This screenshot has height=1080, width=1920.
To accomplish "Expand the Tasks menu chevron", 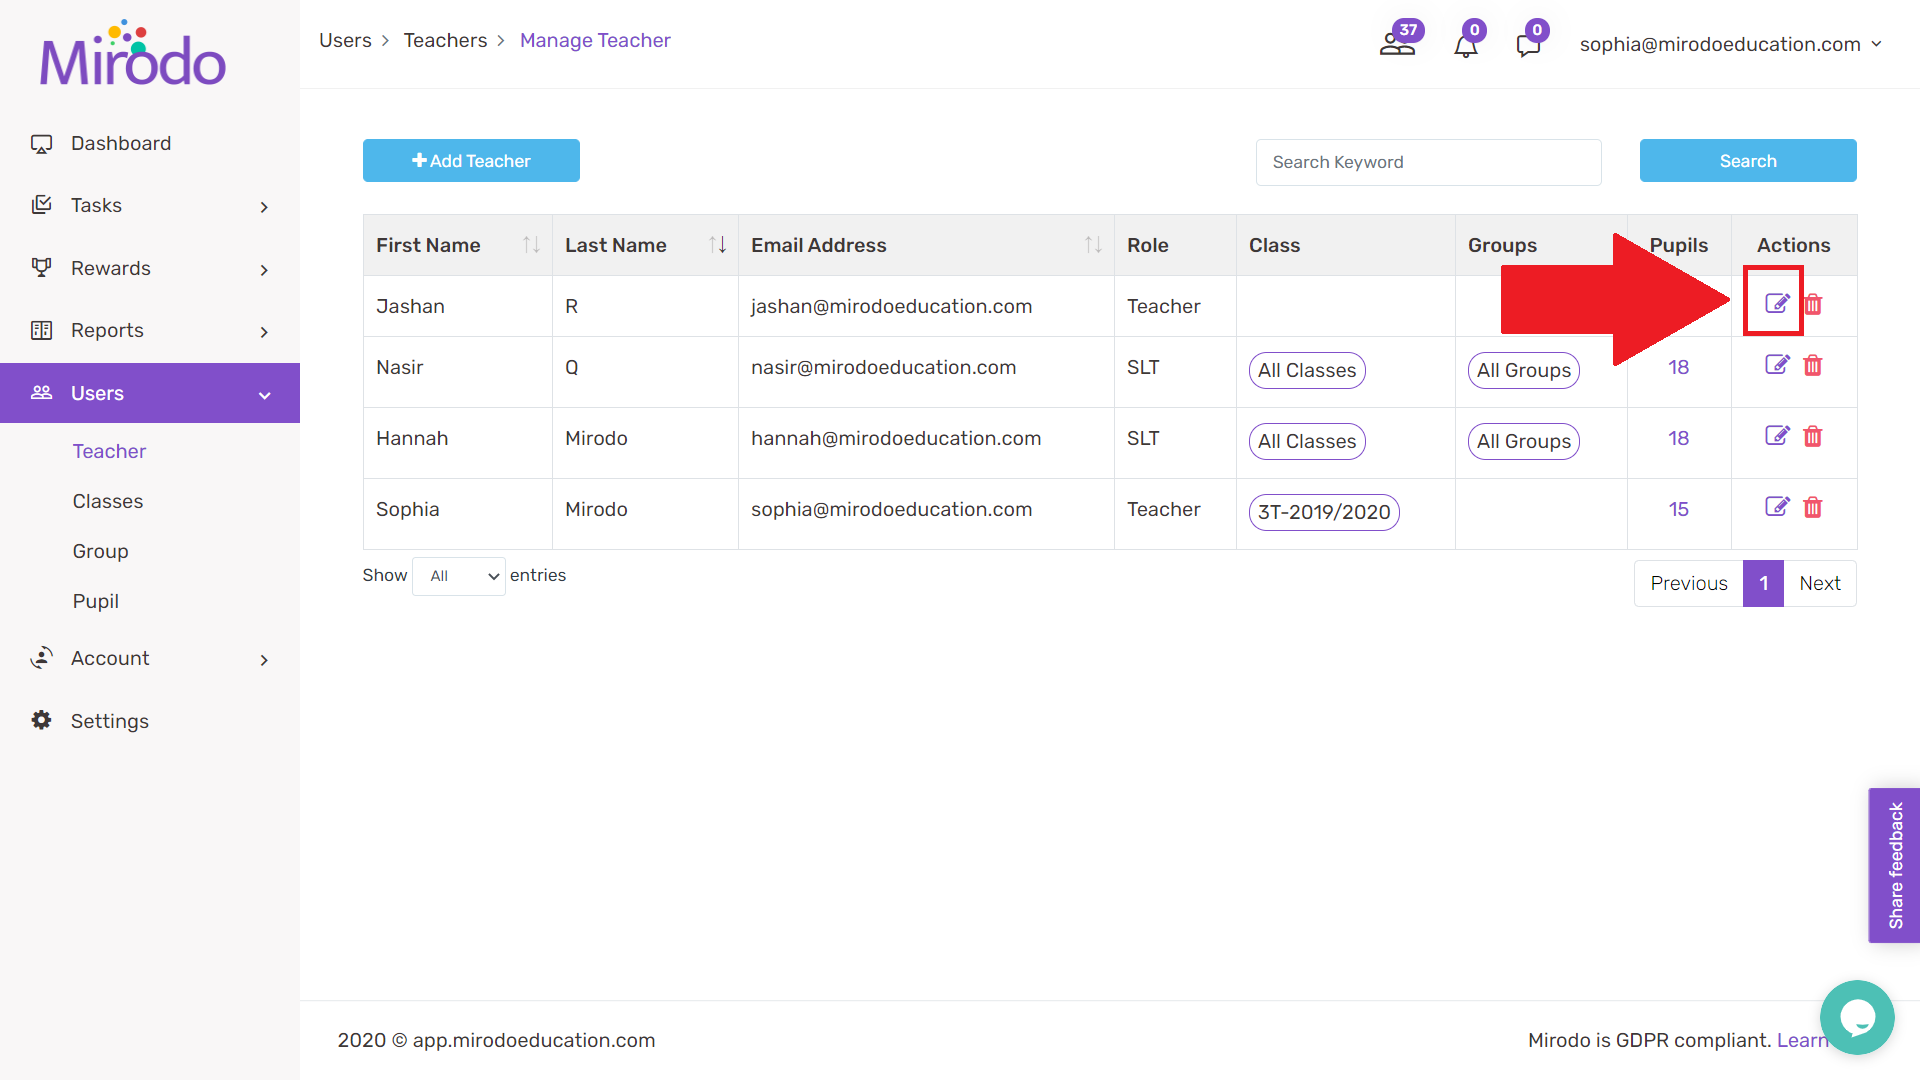I will 264,207.
